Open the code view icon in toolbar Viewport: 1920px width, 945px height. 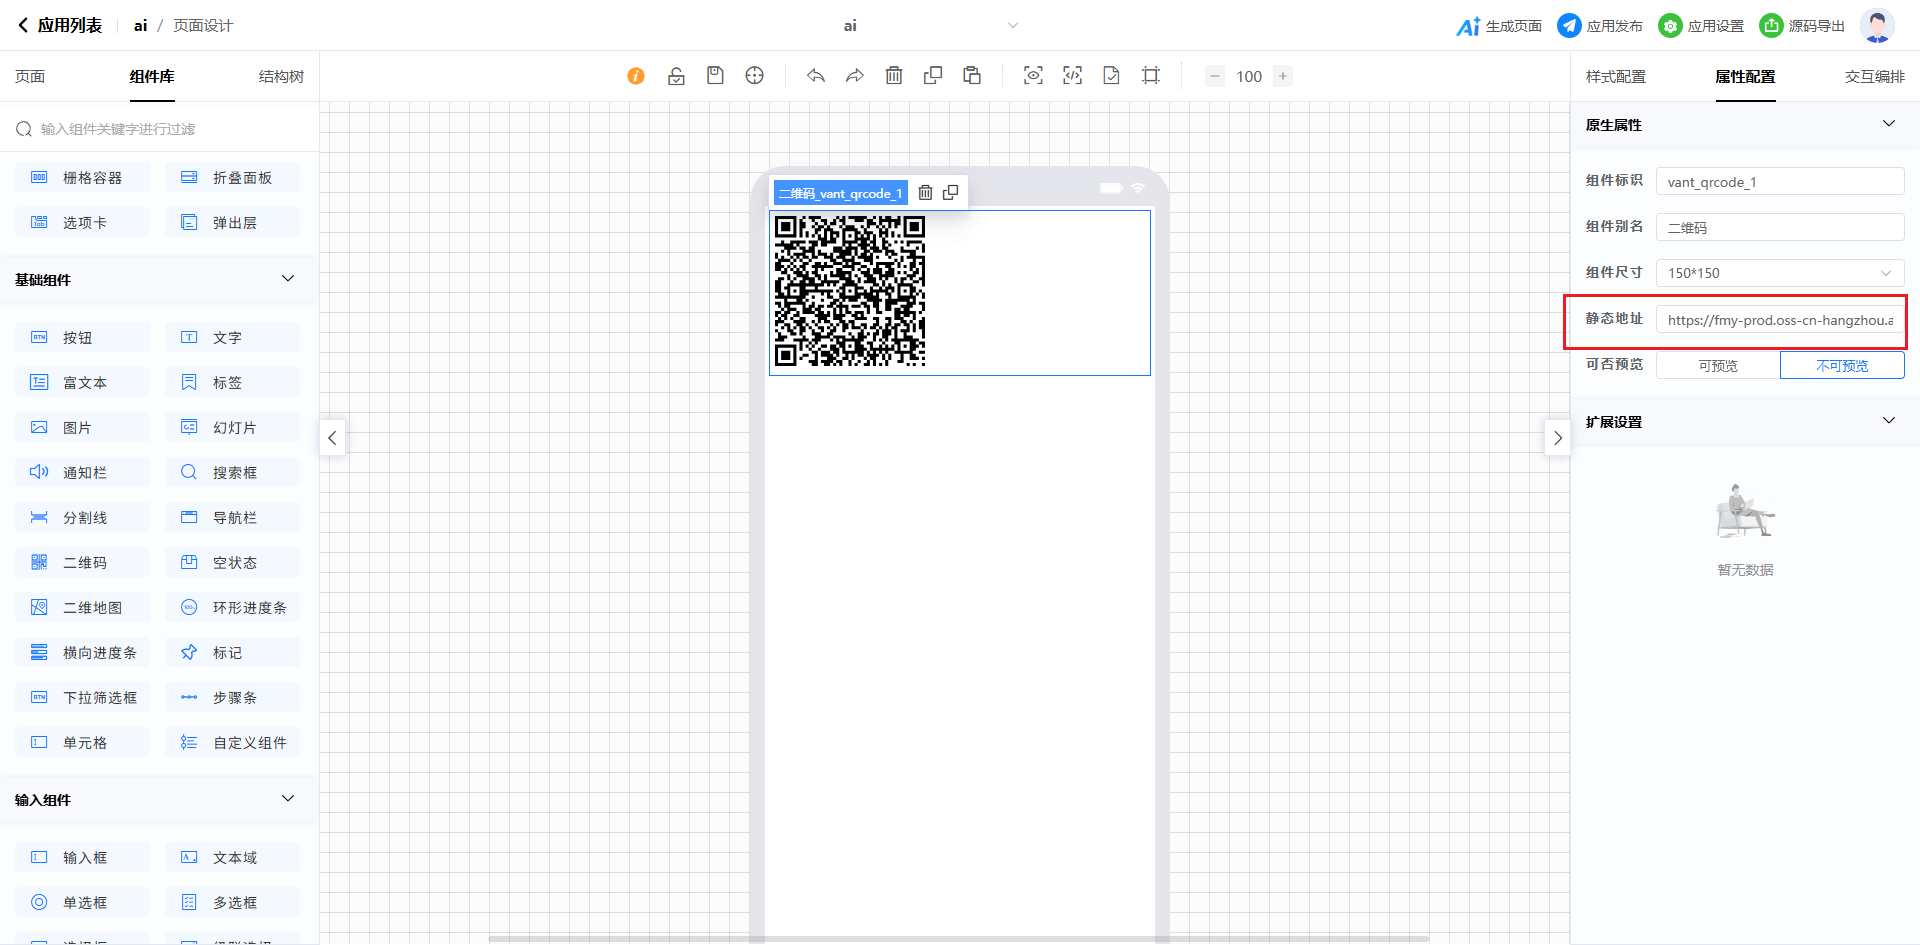(1072, 76)
